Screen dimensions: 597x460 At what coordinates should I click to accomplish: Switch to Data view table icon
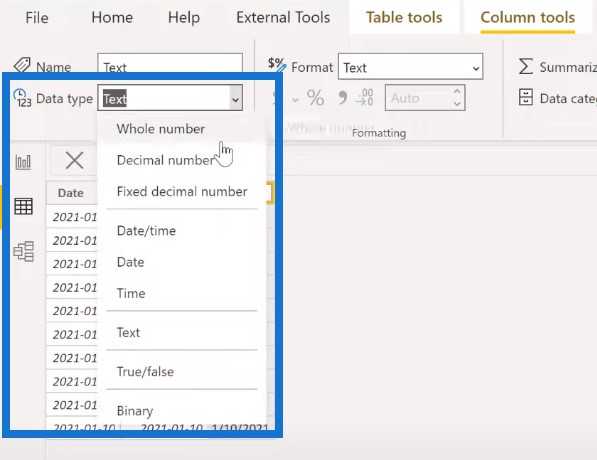point(23,206)
